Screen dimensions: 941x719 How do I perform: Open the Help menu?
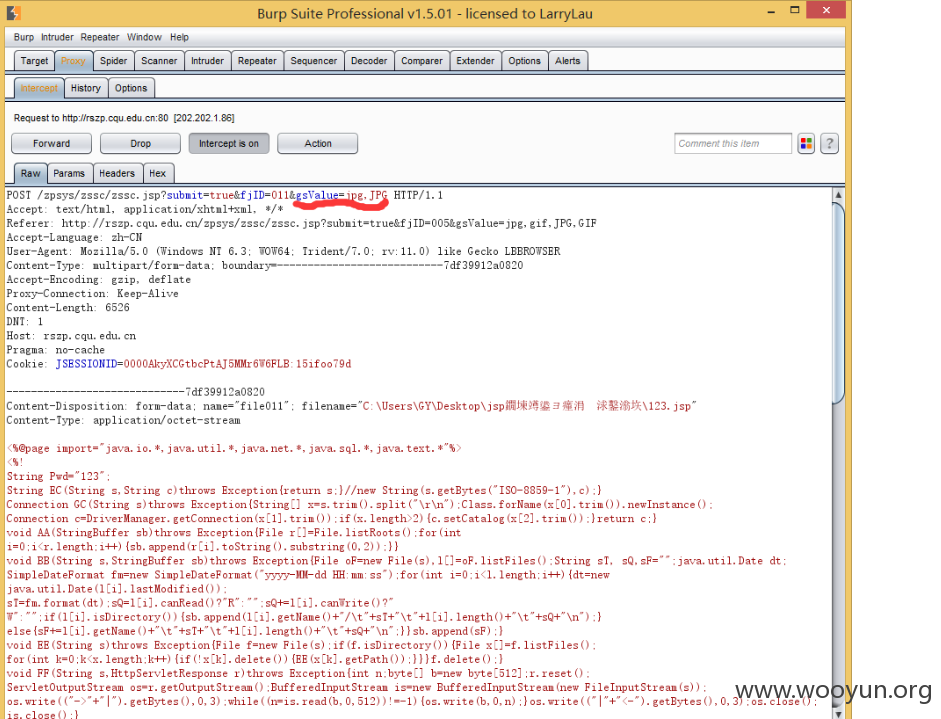pyautogui.click(x=179, y=37)
